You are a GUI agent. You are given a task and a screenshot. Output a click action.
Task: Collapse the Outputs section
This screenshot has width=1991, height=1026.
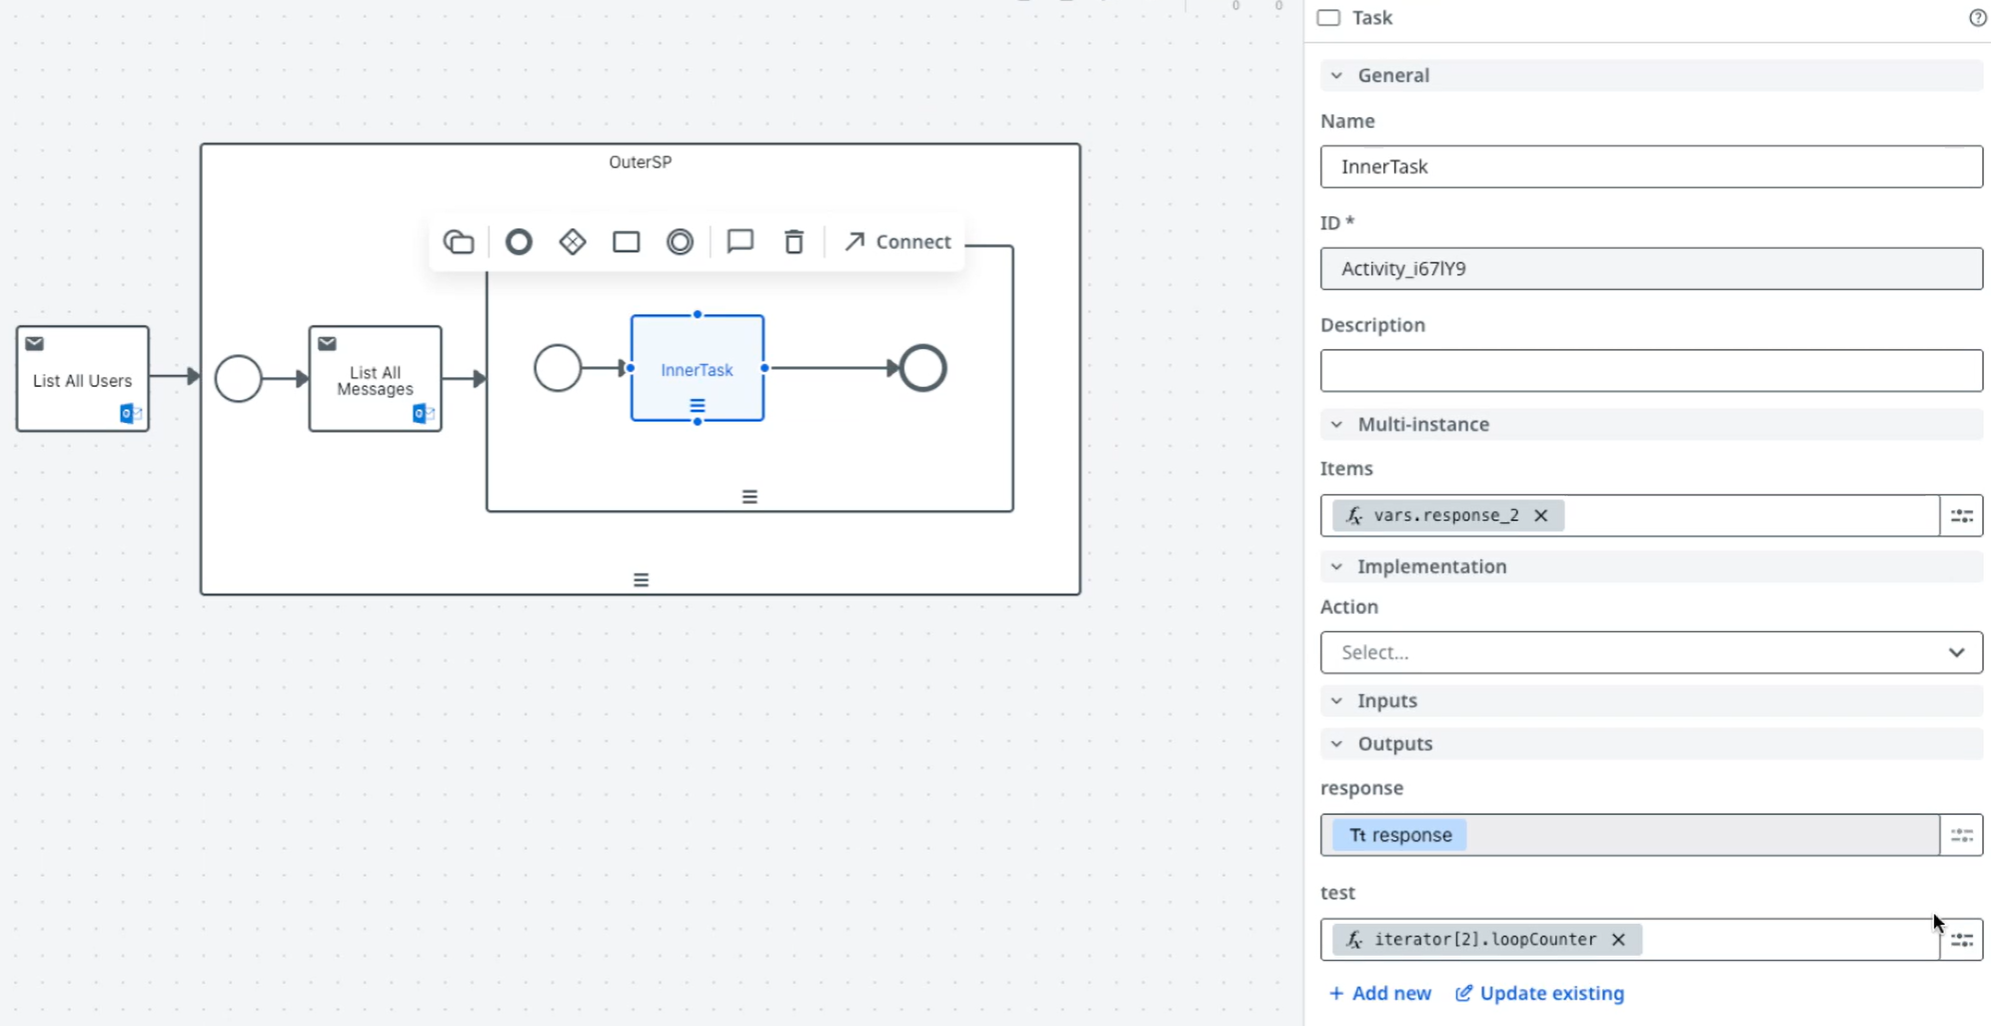point(1337,743)
